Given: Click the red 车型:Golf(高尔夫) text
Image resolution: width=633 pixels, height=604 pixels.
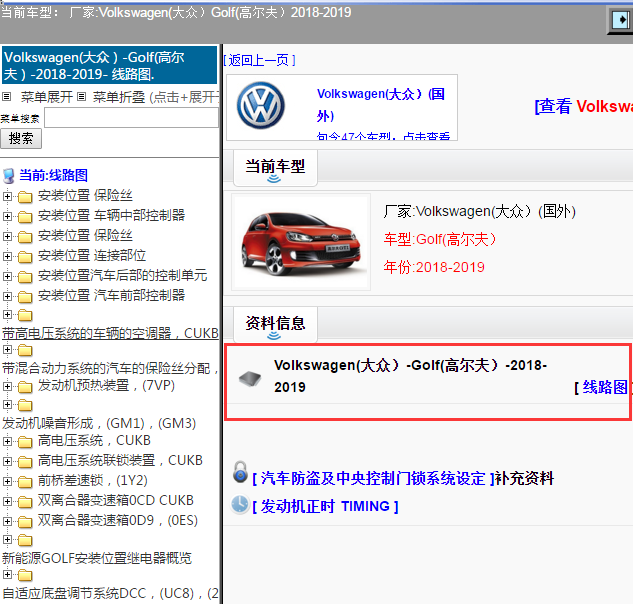Looking at the screenshot, I should pyautogui.click(x=440, y=239).
